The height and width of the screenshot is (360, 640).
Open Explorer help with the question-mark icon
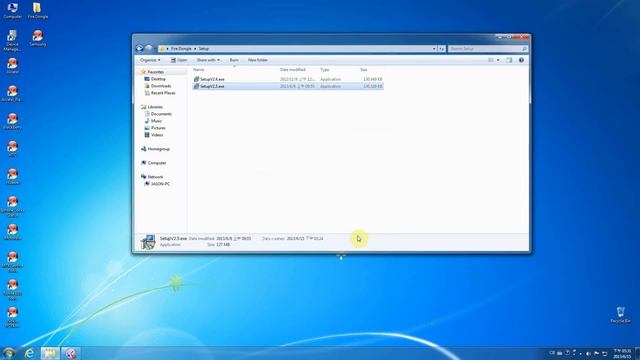521,60
